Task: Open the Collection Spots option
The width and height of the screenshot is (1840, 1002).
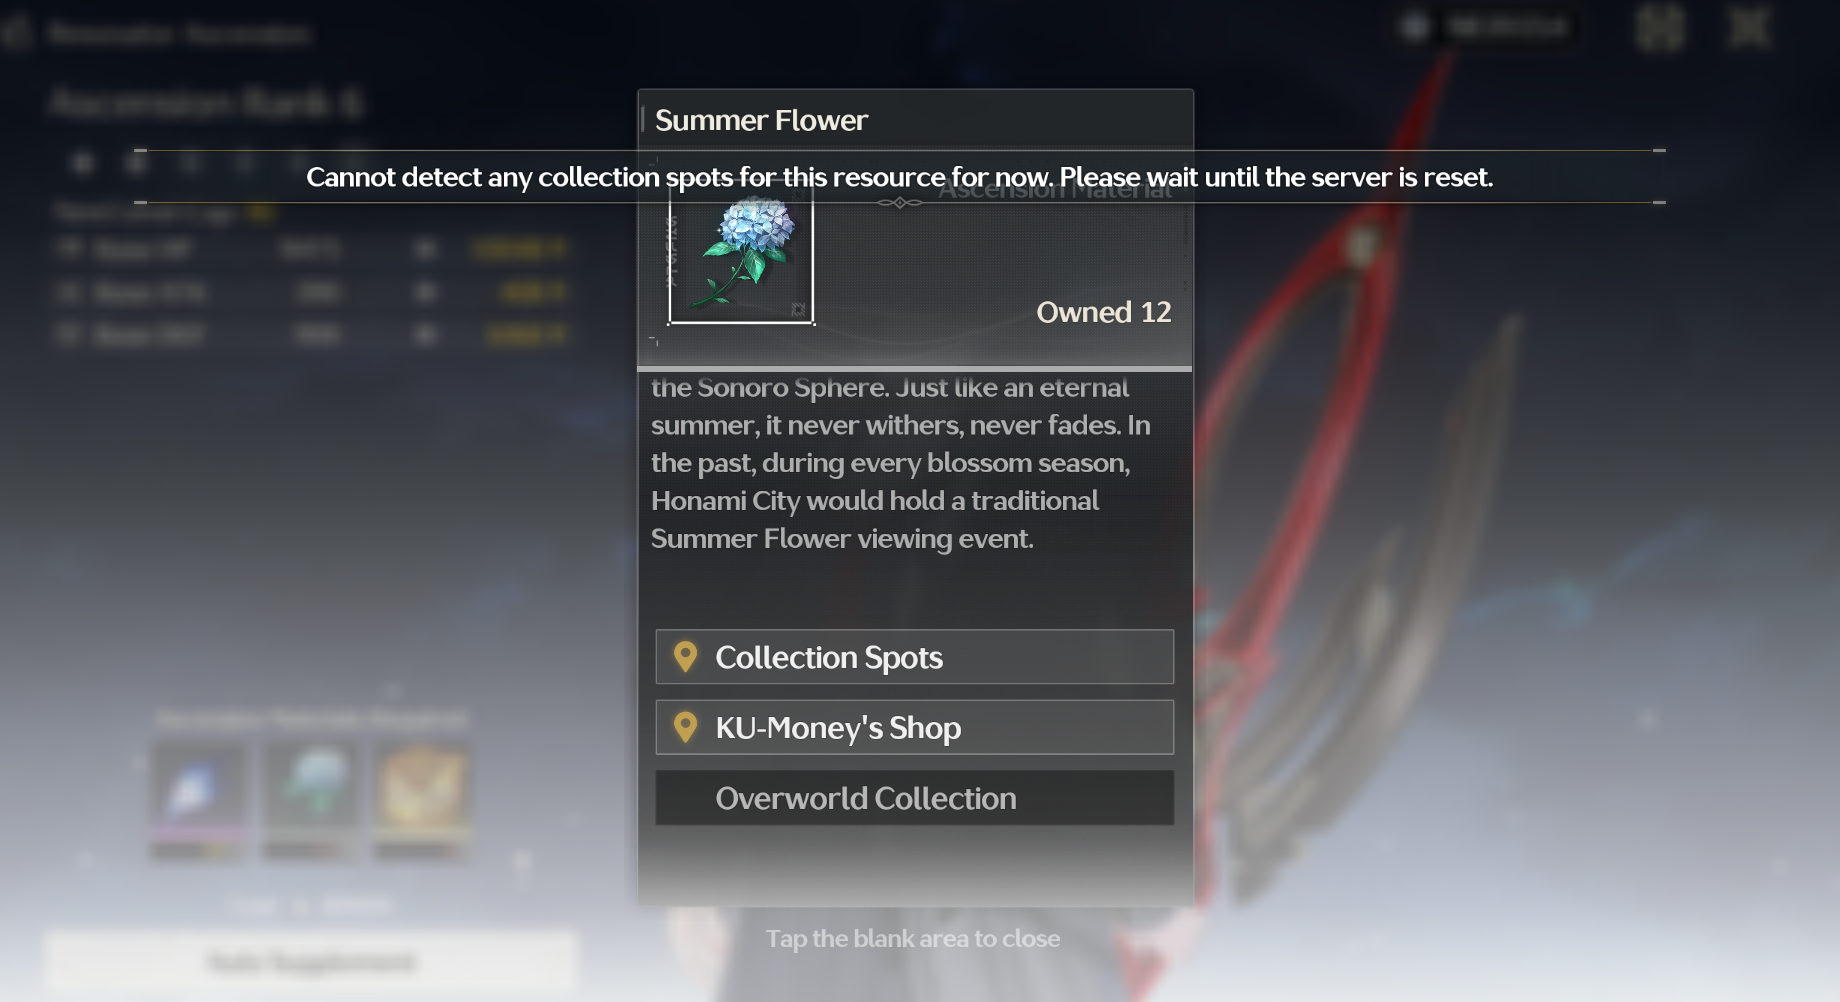Action: click(x=914, y=657)
